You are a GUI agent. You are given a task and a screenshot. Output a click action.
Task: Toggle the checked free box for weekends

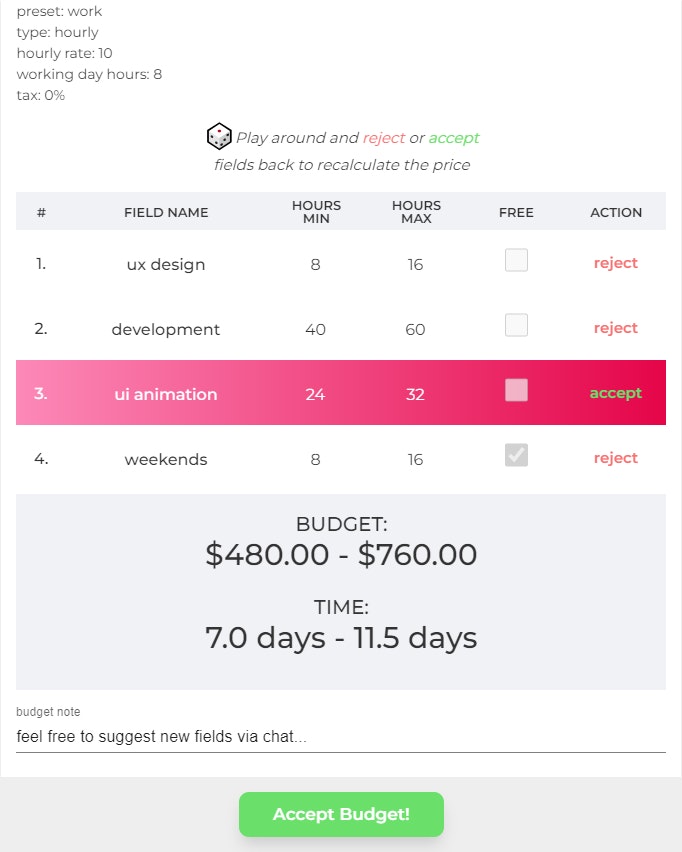516,455
